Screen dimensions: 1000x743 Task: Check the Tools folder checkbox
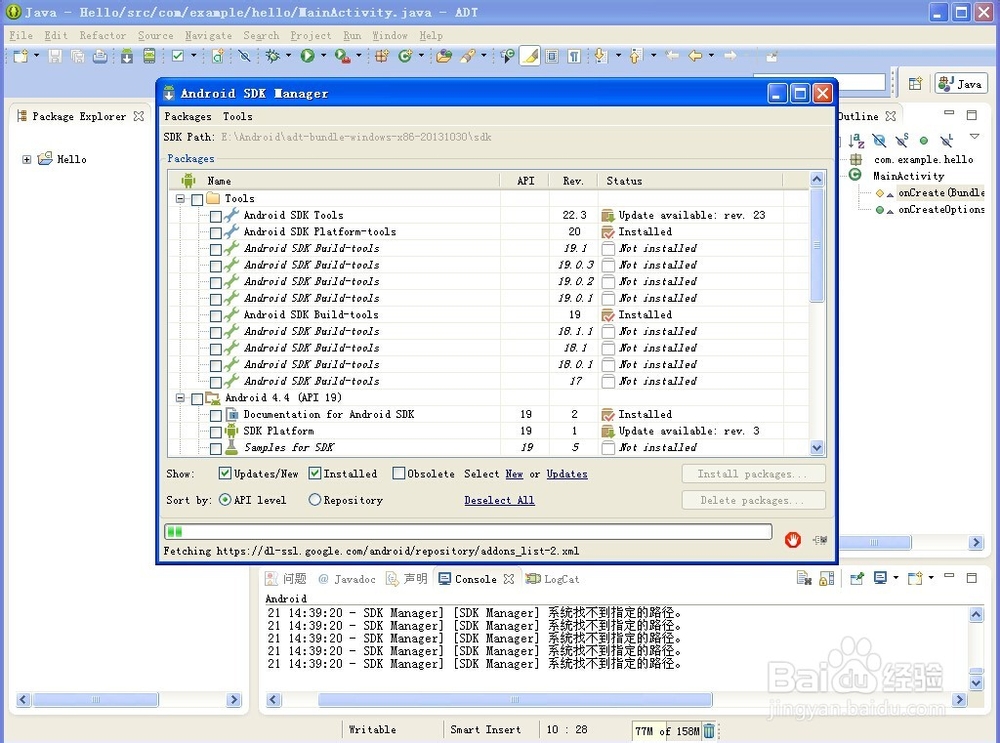point(197,200)
